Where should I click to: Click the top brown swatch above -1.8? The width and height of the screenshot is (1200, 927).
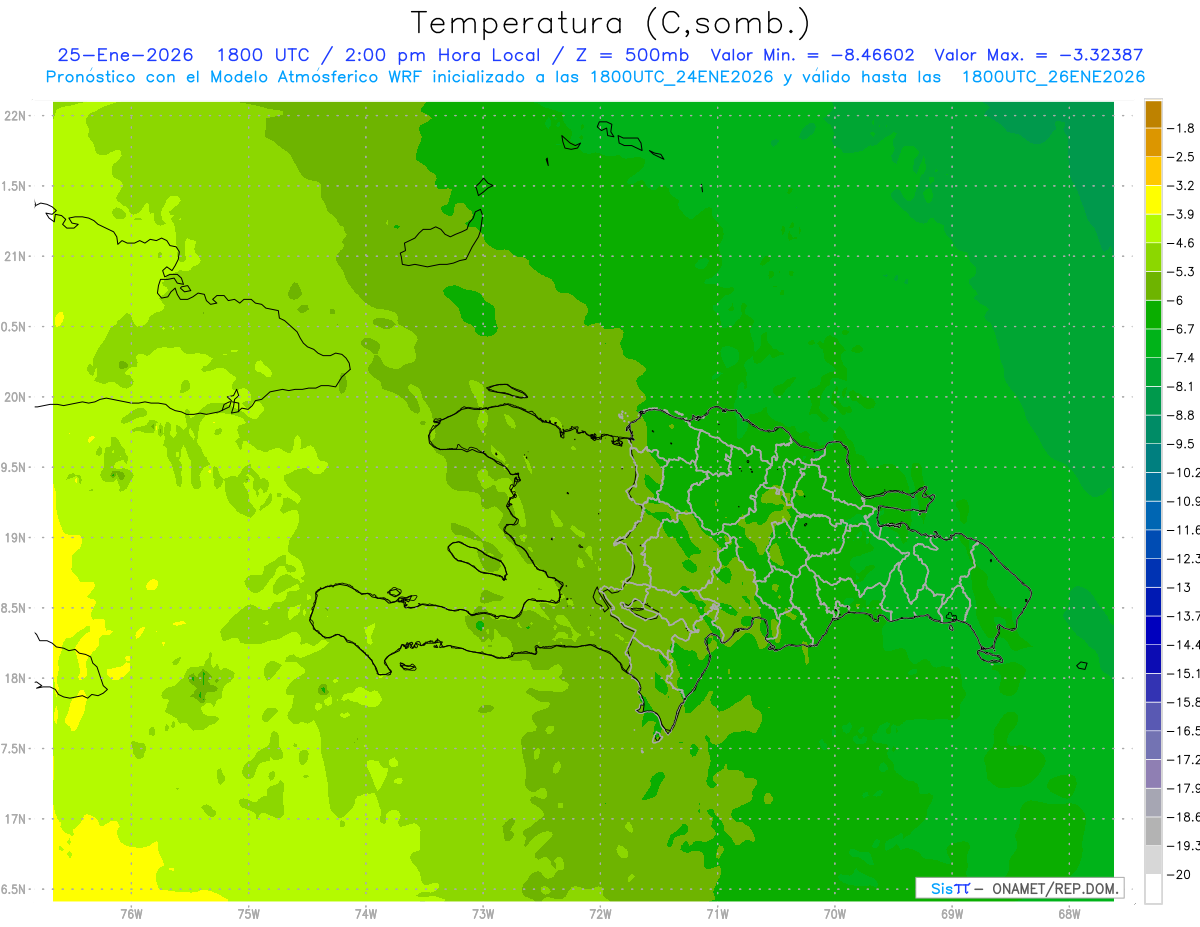1153,114
